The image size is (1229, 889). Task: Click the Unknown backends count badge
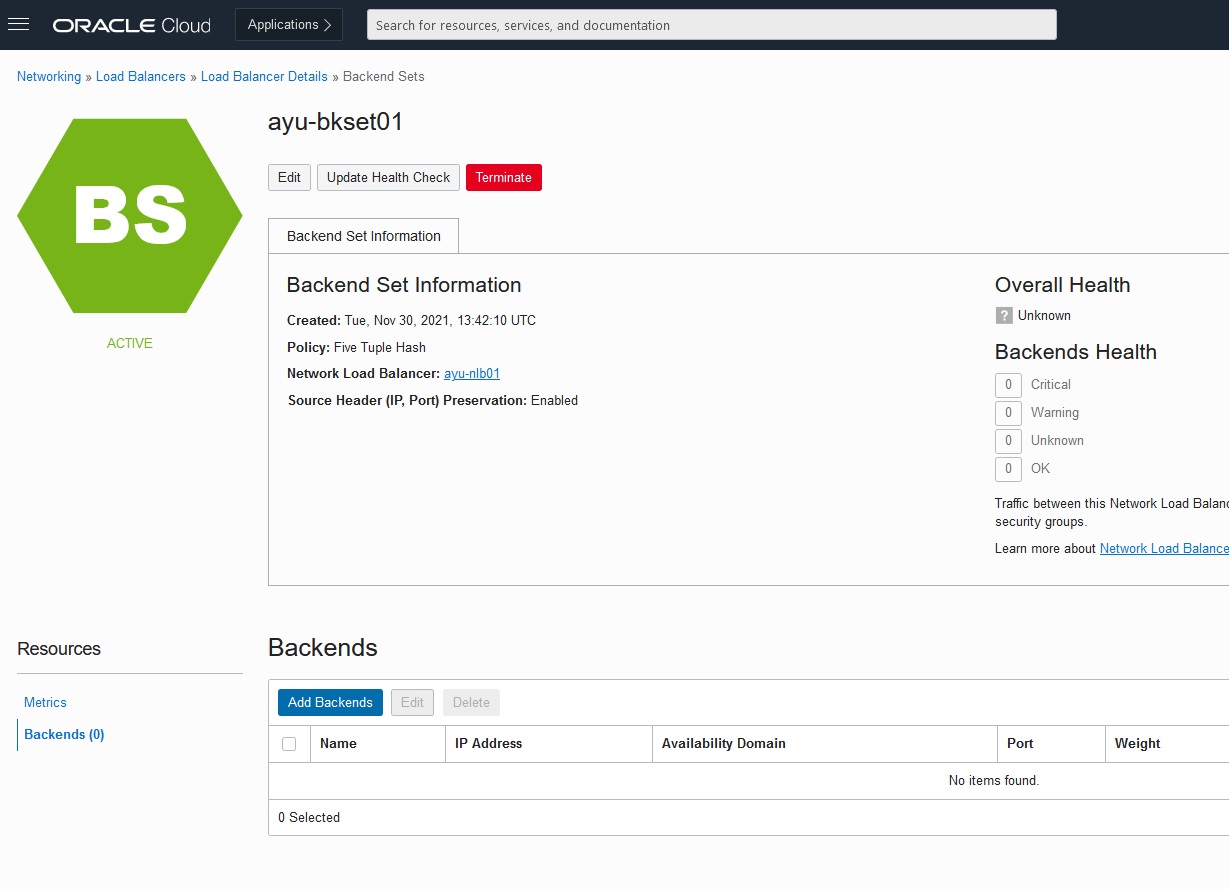pyautogui.click(x=1008, y=441)
